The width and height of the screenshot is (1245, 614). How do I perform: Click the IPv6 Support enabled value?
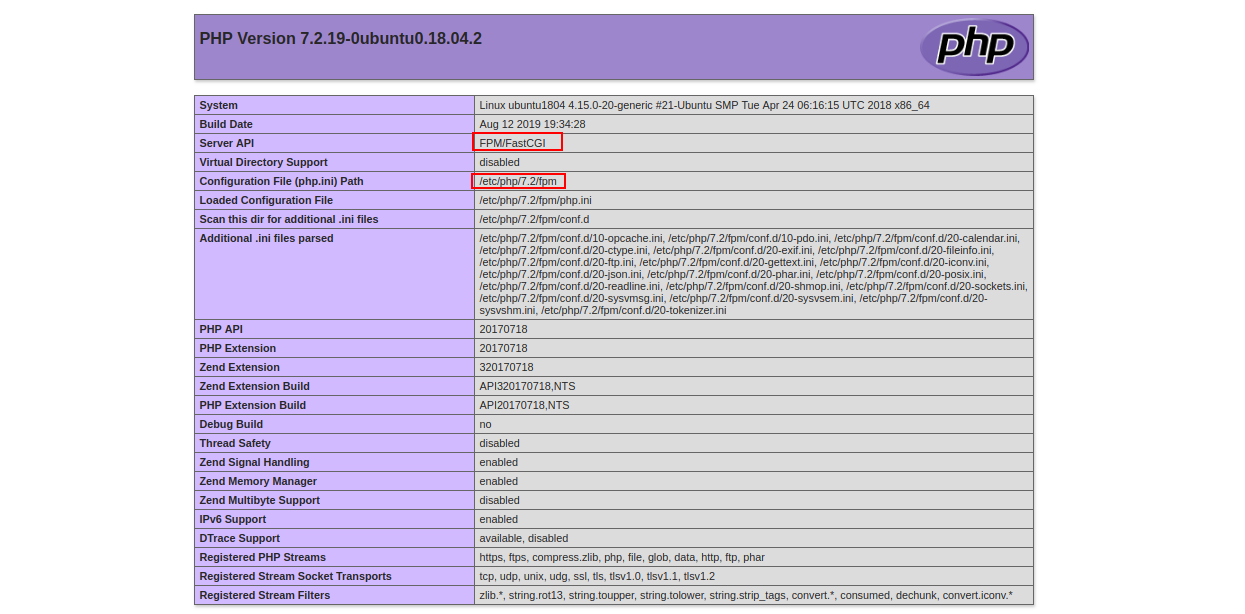(498, 519)
